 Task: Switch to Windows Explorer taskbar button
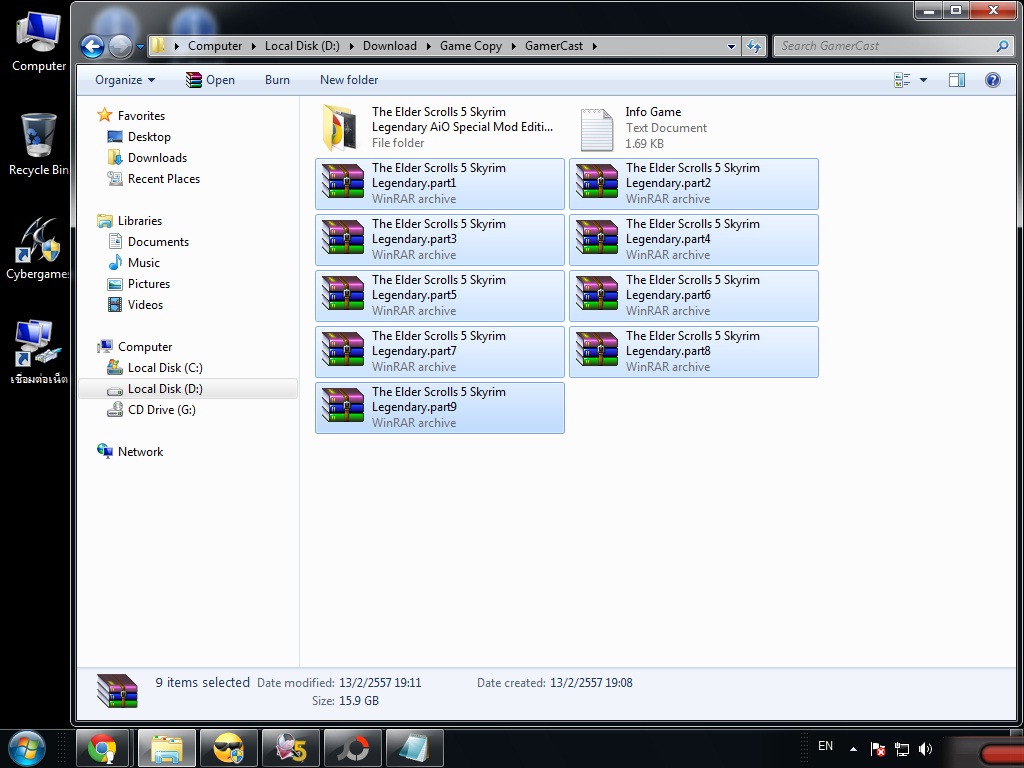click(x=167, y=748)
